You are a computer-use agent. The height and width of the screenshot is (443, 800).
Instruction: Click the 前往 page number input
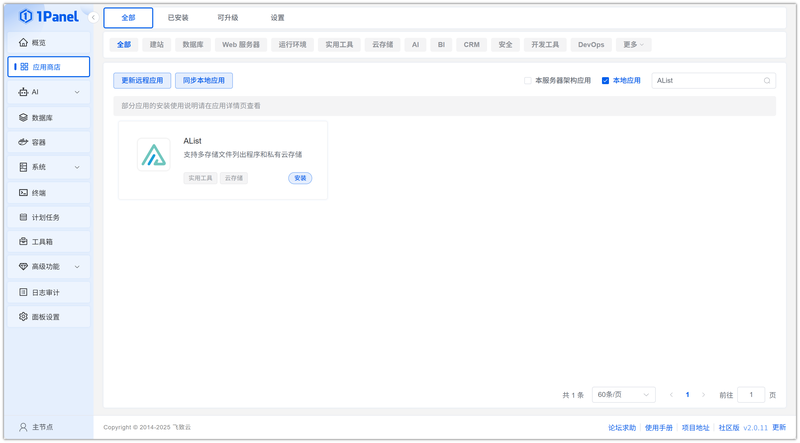tap(751, 395)
